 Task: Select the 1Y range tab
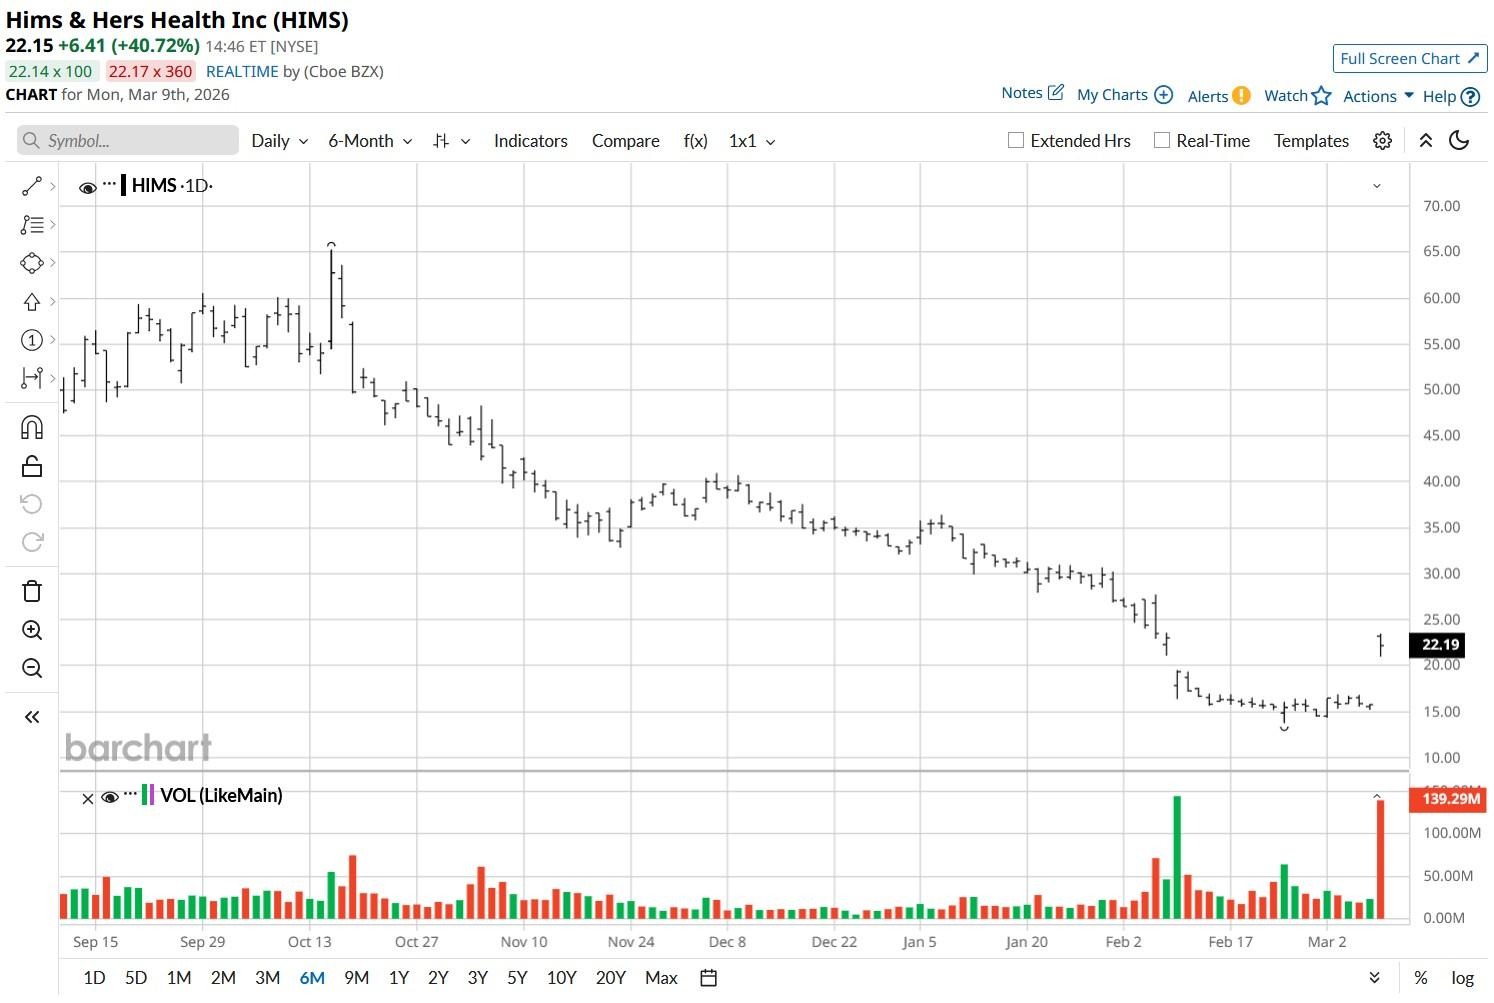tap(398, 978)
